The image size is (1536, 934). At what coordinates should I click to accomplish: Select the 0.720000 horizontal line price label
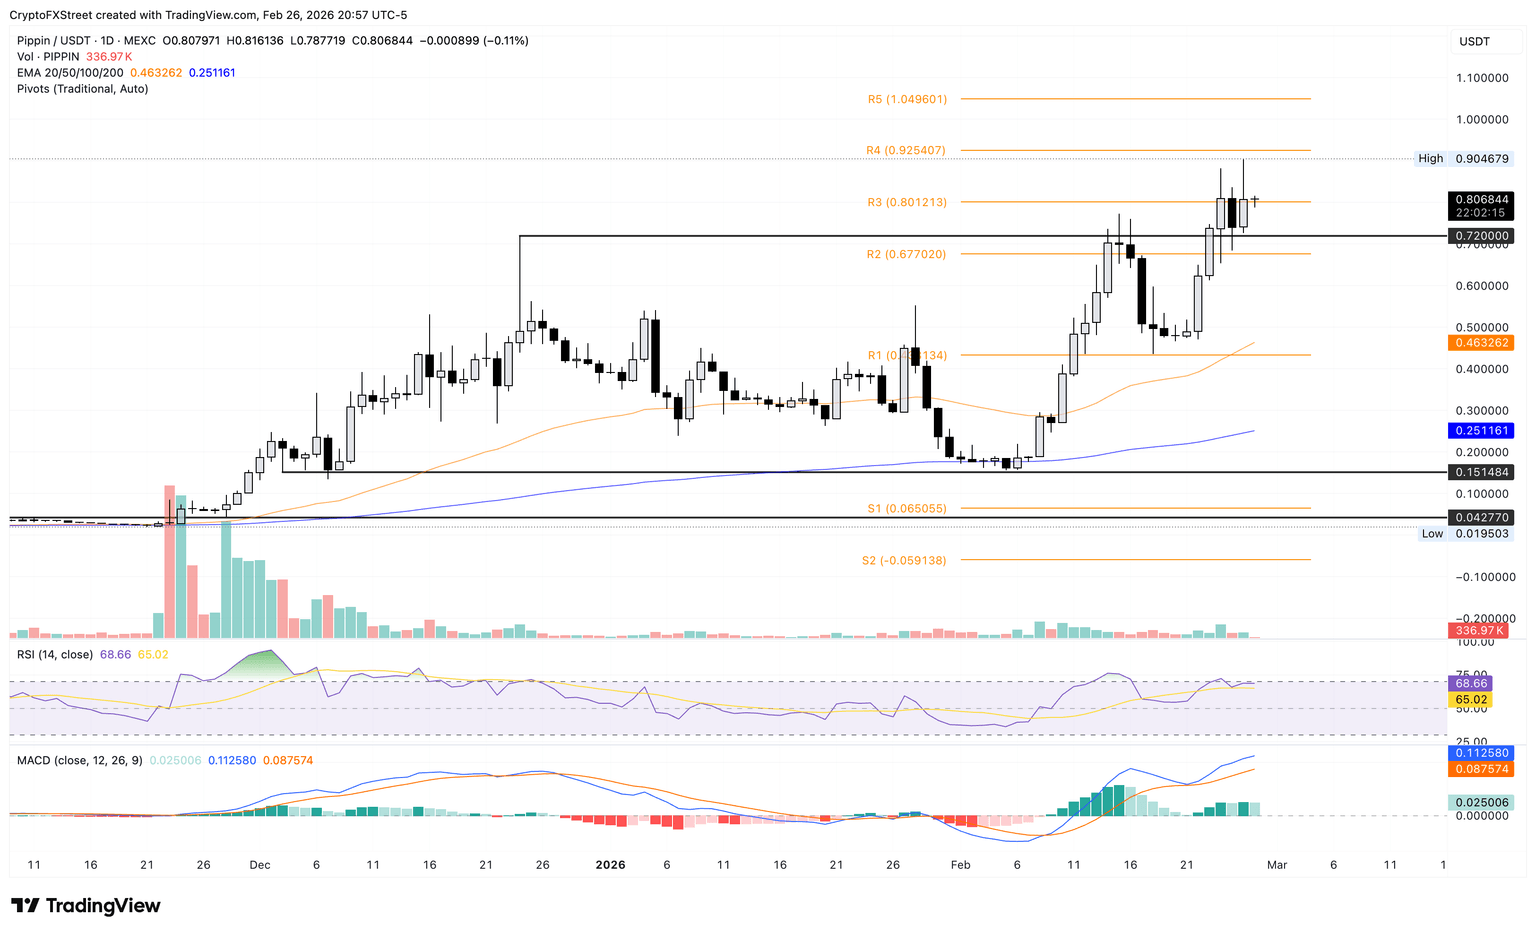pos(1480,237)
